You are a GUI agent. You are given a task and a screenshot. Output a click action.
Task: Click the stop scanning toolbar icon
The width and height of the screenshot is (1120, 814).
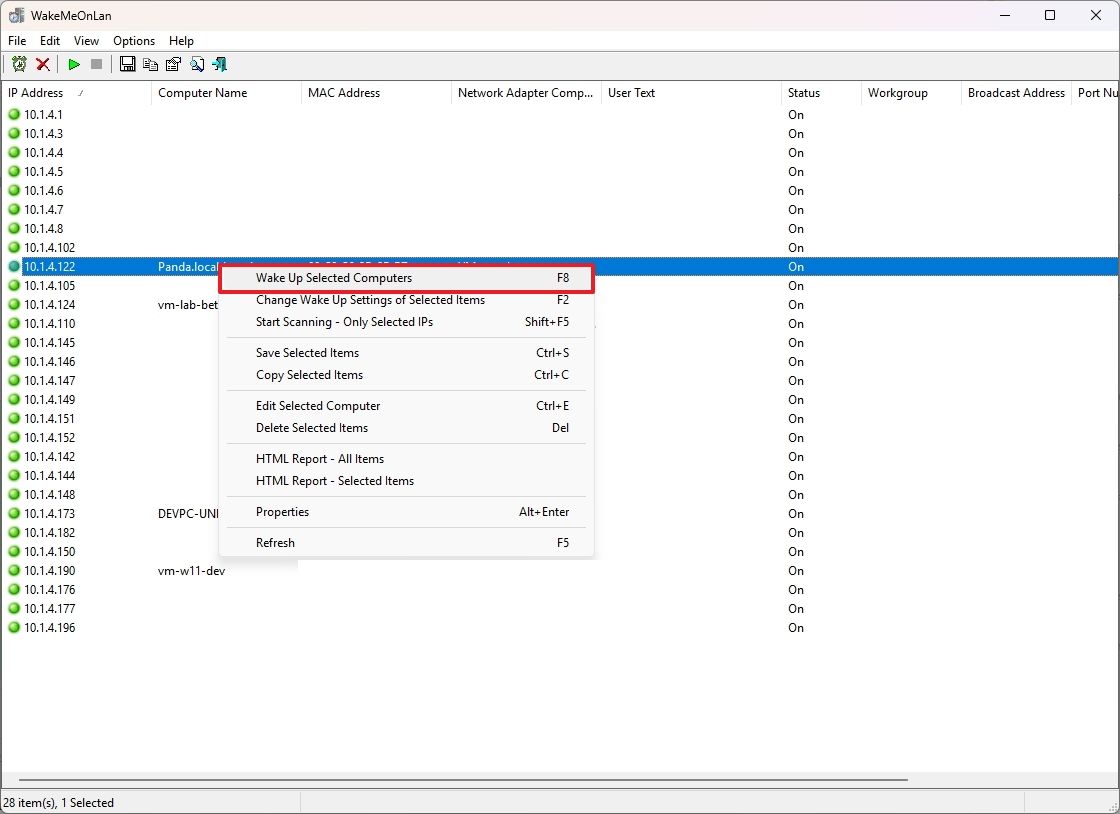[96, 64]
